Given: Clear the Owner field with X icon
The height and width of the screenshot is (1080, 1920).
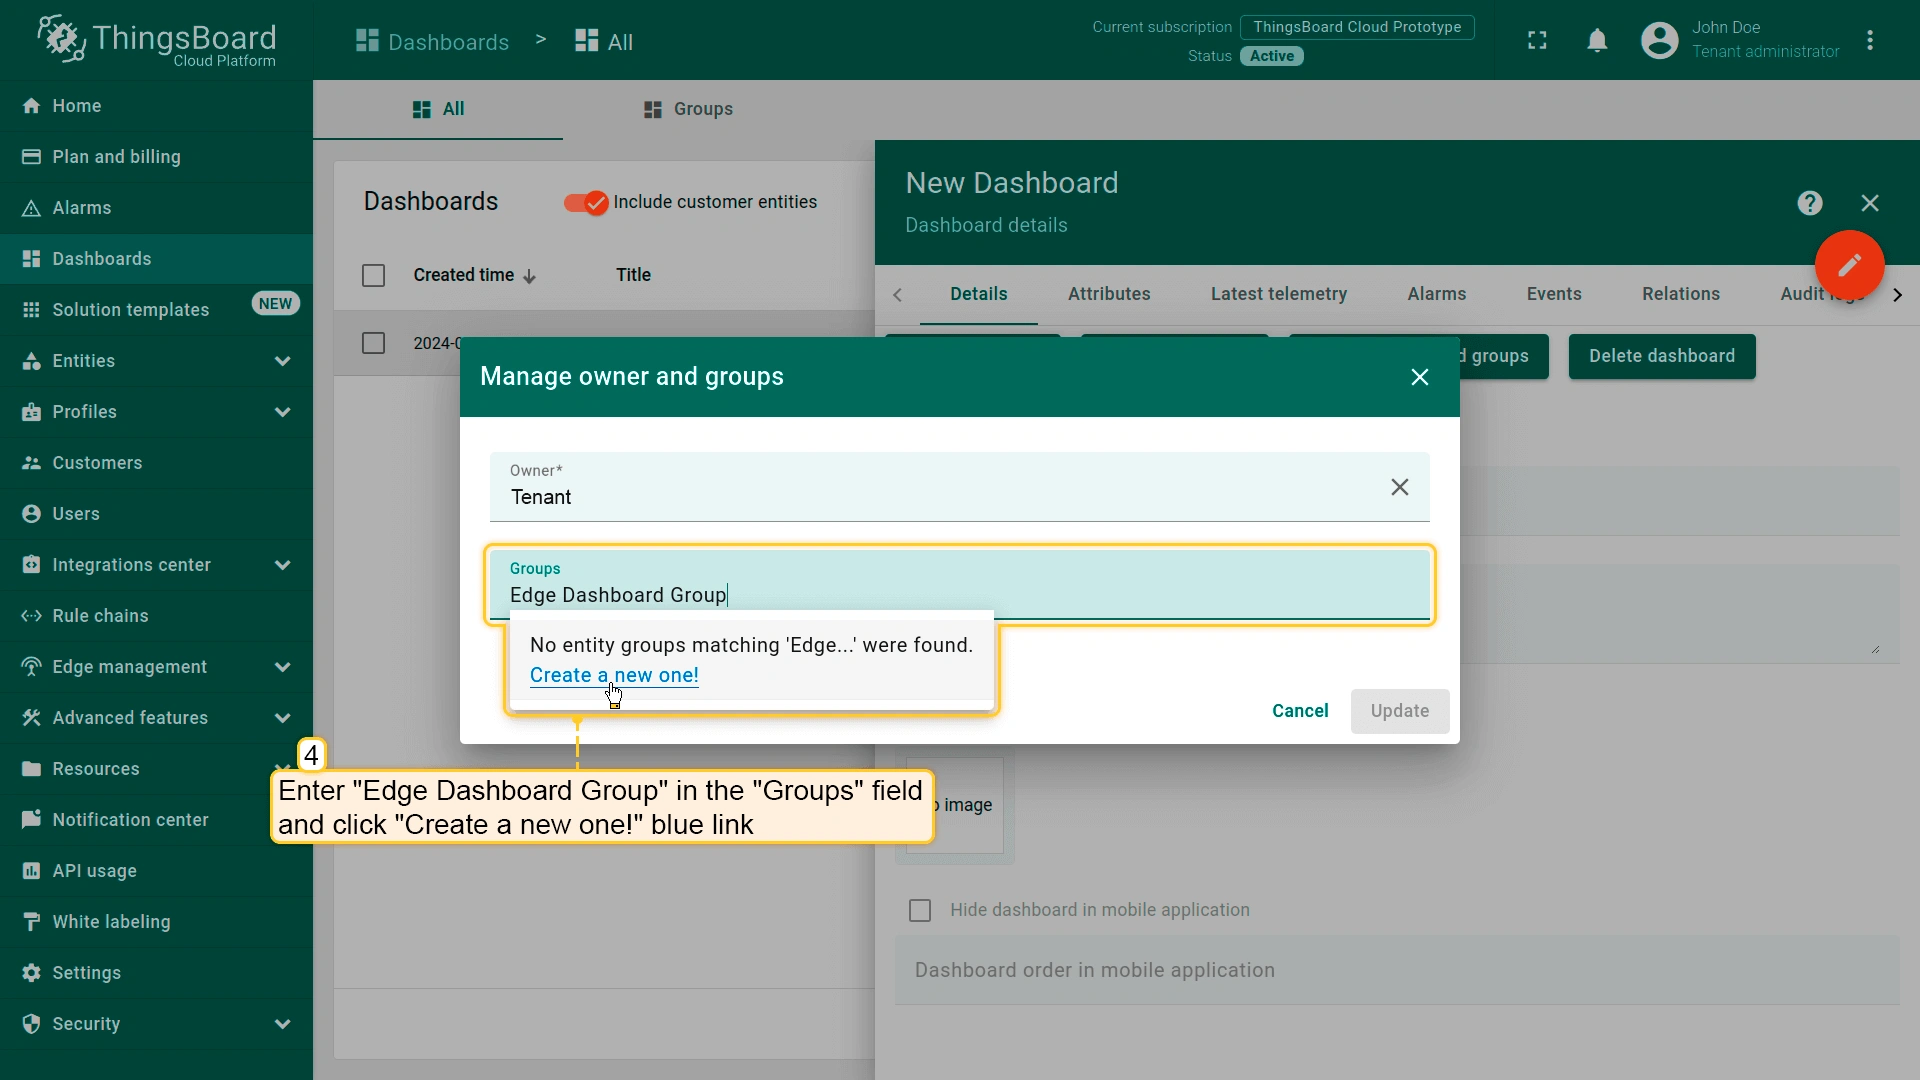Looking at the screenshot, I should (1399, 487).
